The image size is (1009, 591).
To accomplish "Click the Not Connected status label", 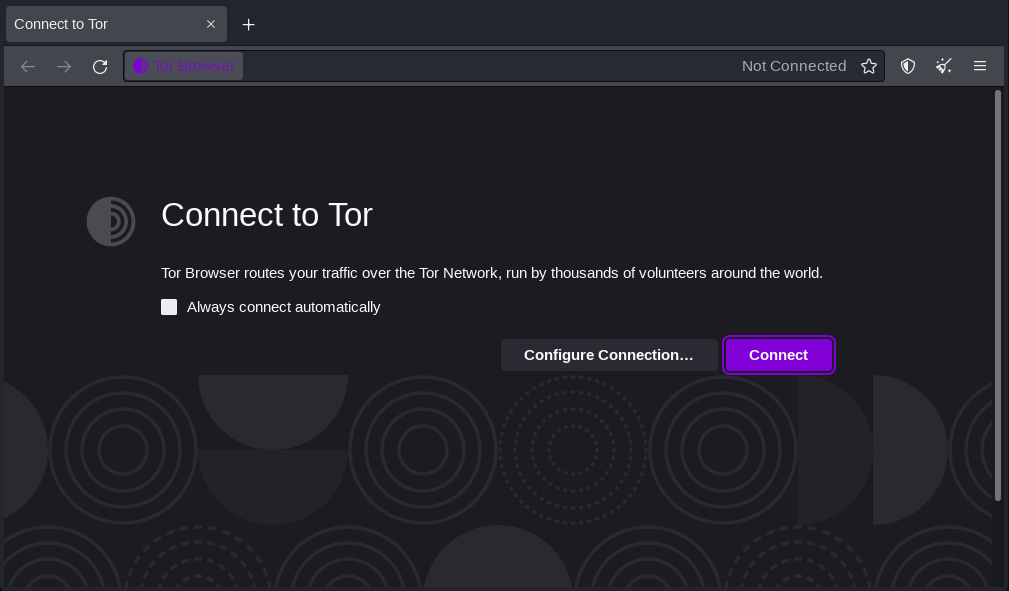I will click(794, 66).
